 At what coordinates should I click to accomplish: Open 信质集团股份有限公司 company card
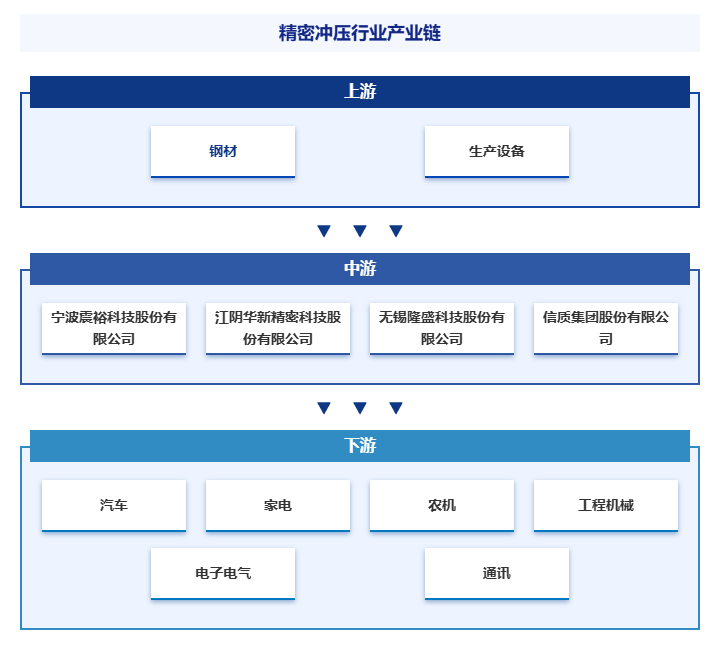click(606, 328)
